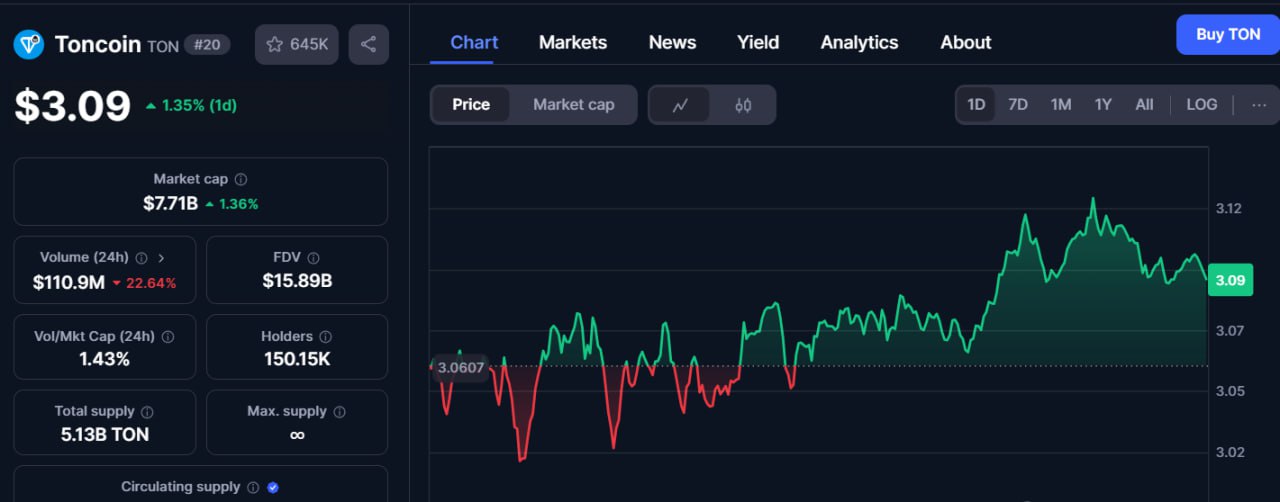
Task: Open the News tab
Action: pyautogui.click(x=672, y=42)
